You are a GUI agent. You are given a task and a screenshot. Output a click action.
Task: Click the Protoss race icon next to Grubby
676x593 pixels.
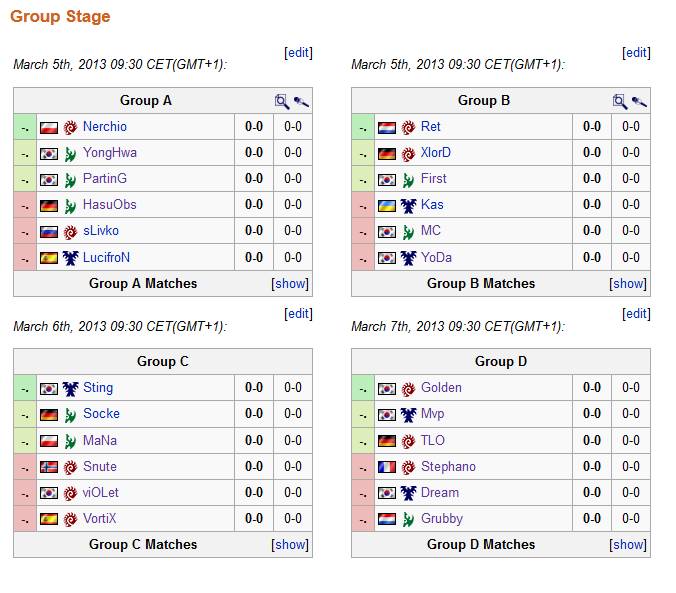(408, 519)
